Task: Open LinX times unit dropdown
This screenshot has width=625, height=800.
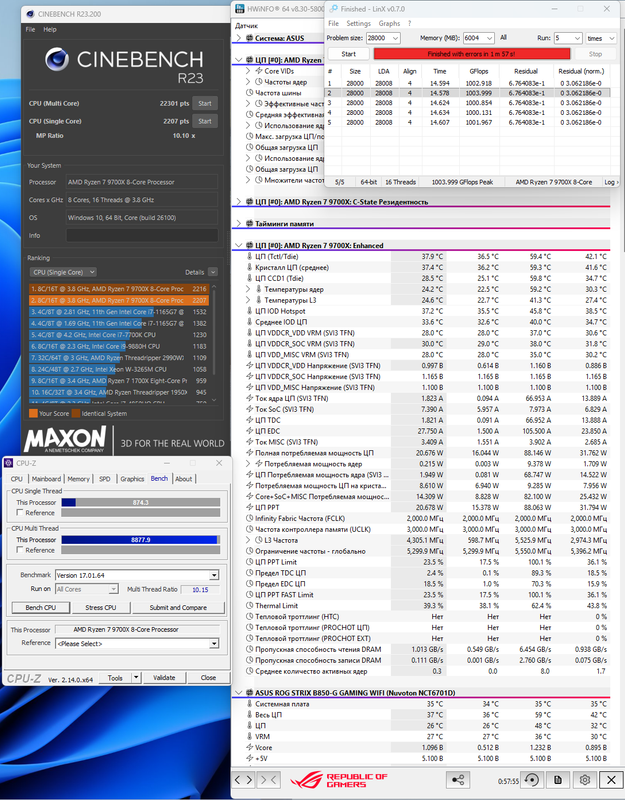Action: (601, 38)
